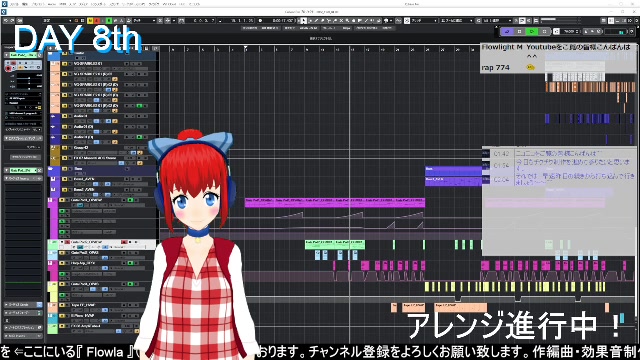Toggle the snap on/off toolbar icon

407,20
